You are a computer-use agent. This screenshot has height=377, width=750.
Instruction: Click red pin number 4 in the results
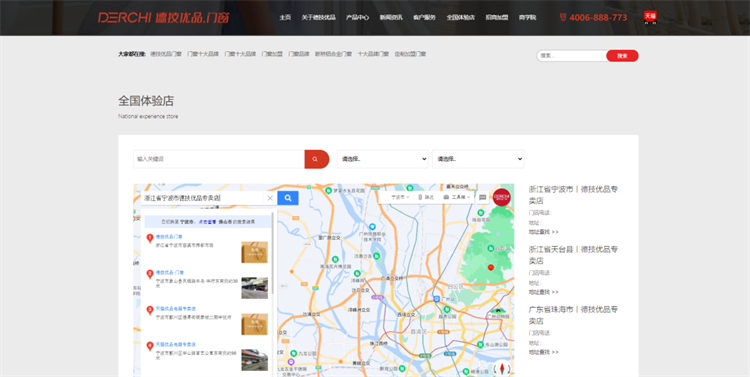click(150, 345)
